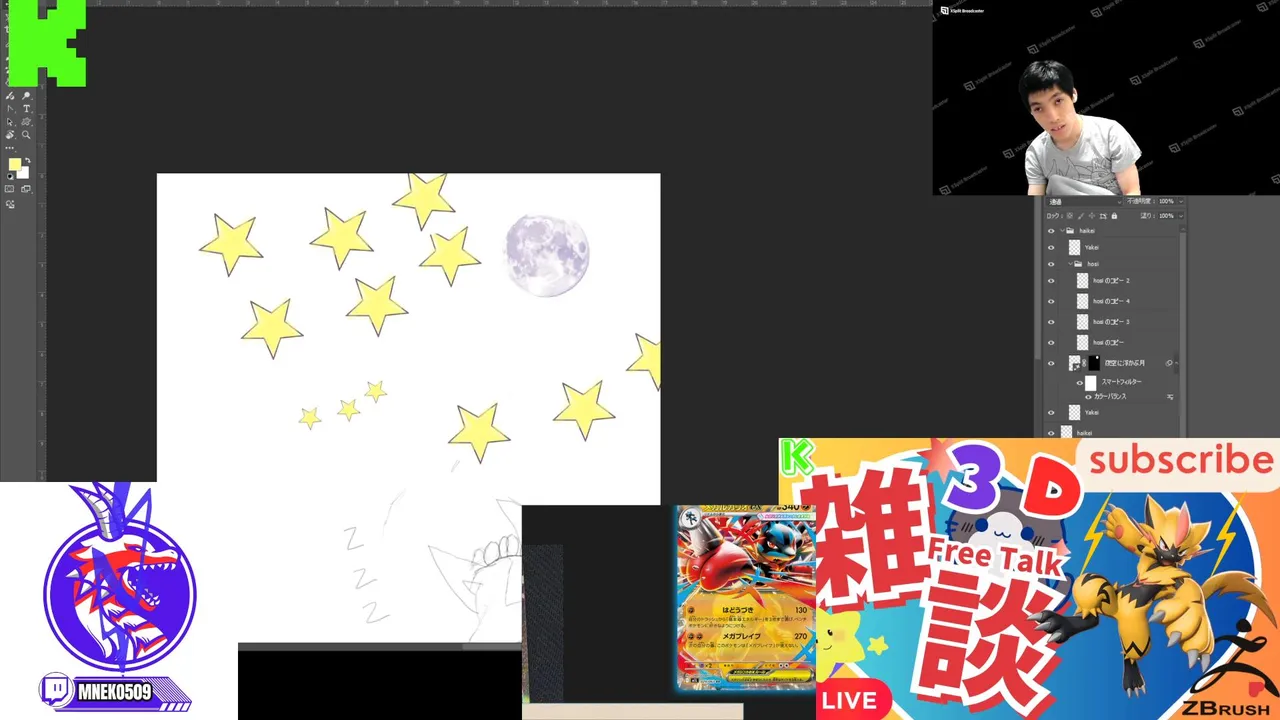Screen dimensions: 1280x720
Task: Hide the bottom haikei layer
Action: [x=1052, y=432]
